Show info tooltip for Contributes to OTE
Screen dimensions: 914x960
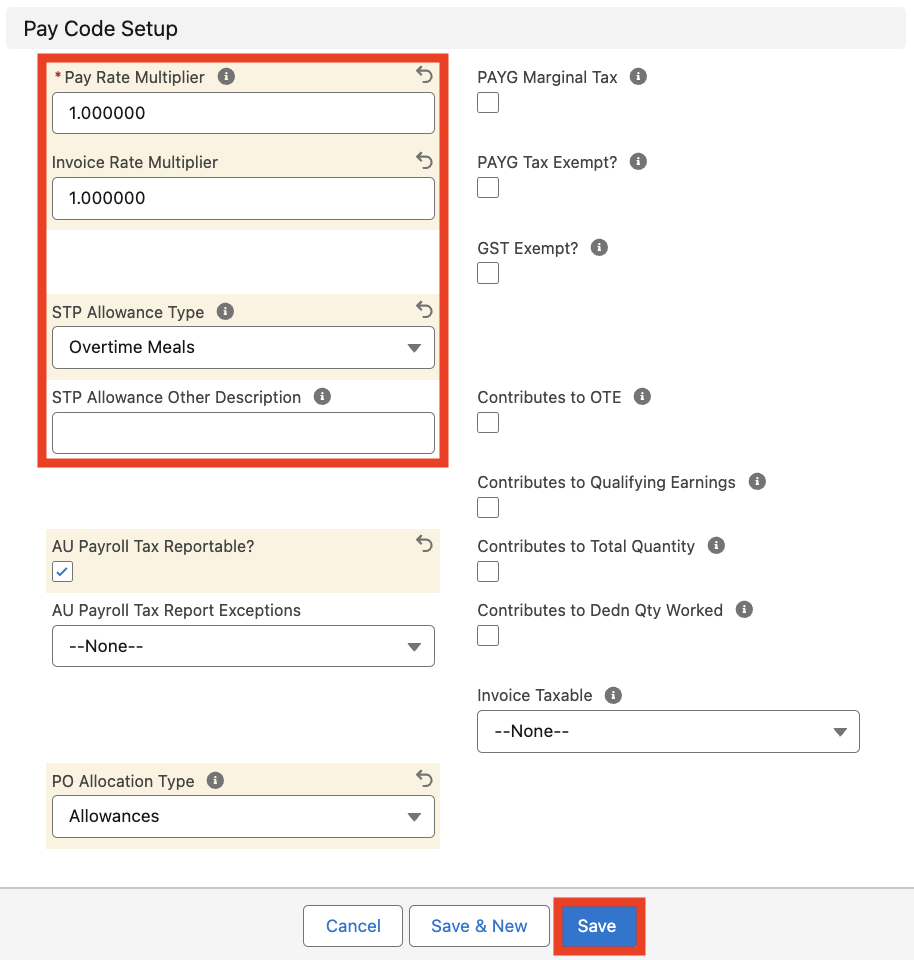(642, 397)
